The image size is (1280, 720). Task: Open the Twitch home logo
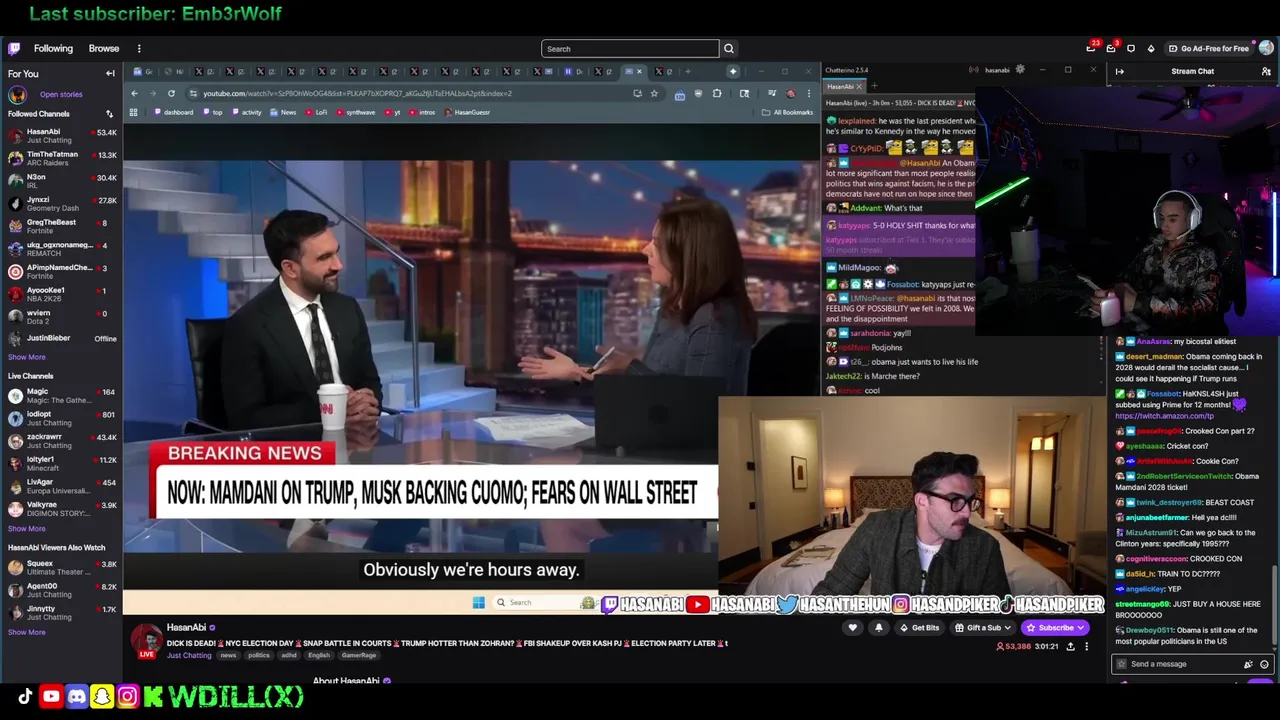14,48
